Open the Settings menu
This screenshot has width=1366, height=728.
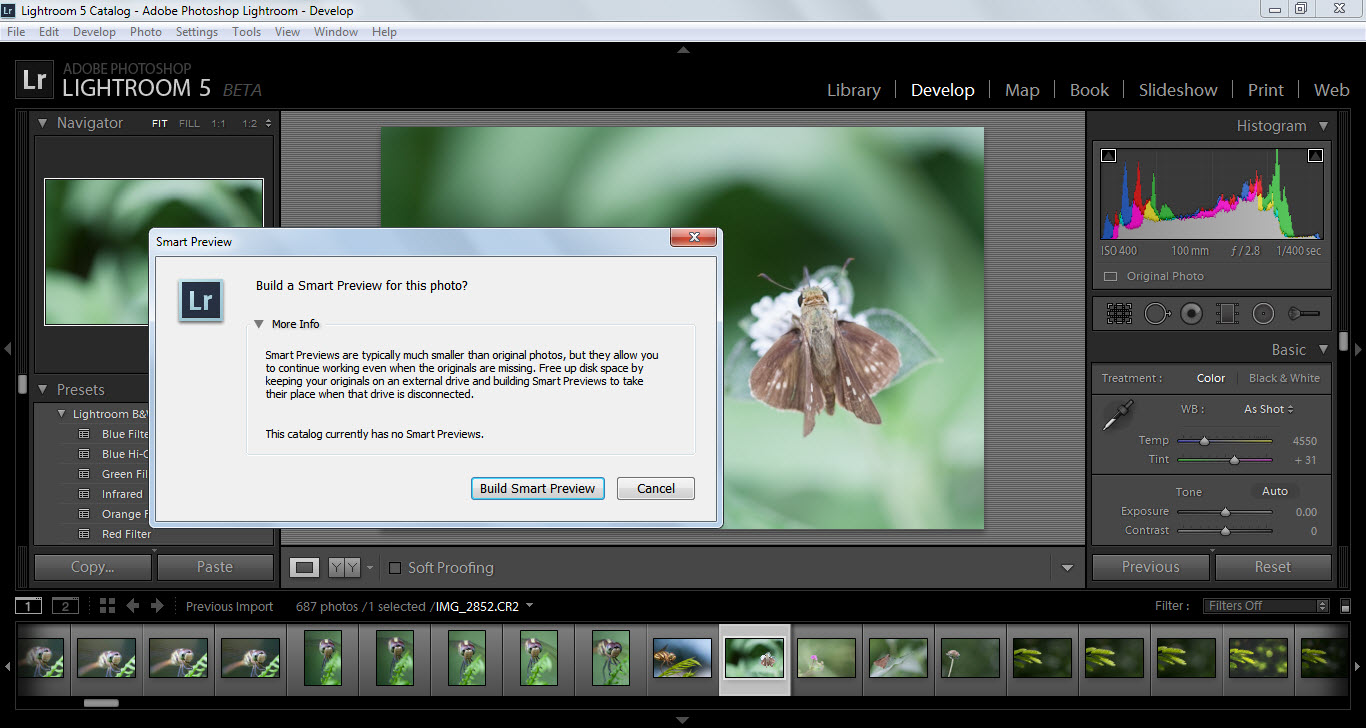coord(196,32)
